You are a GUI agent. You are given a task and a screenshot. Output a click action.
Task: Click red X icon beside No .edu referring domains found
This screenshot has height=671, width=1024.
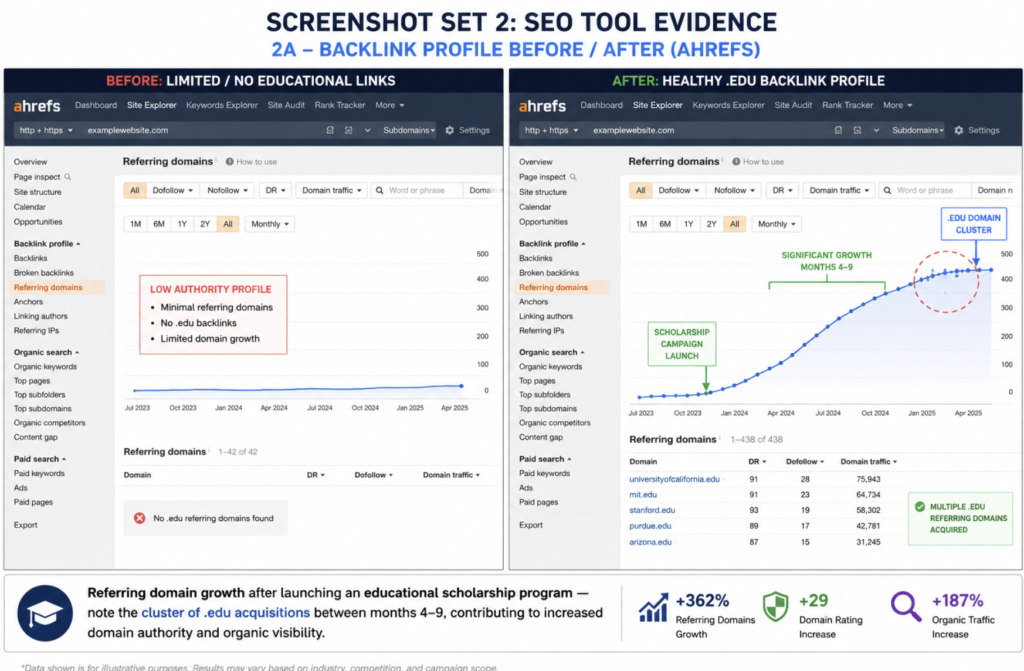(x=139, y=518)
